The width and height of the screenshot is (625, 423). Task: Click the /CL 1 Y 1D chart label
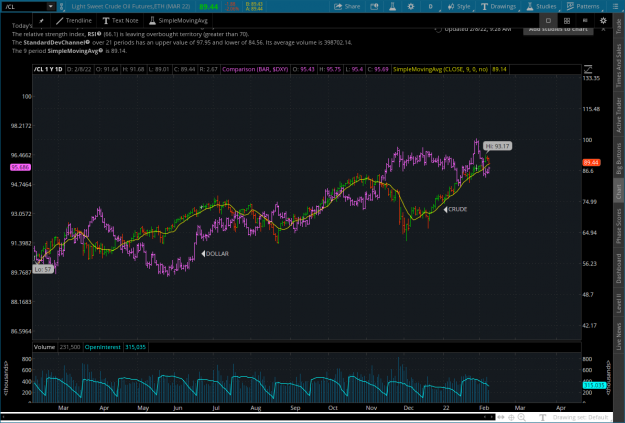pos(48,69)
